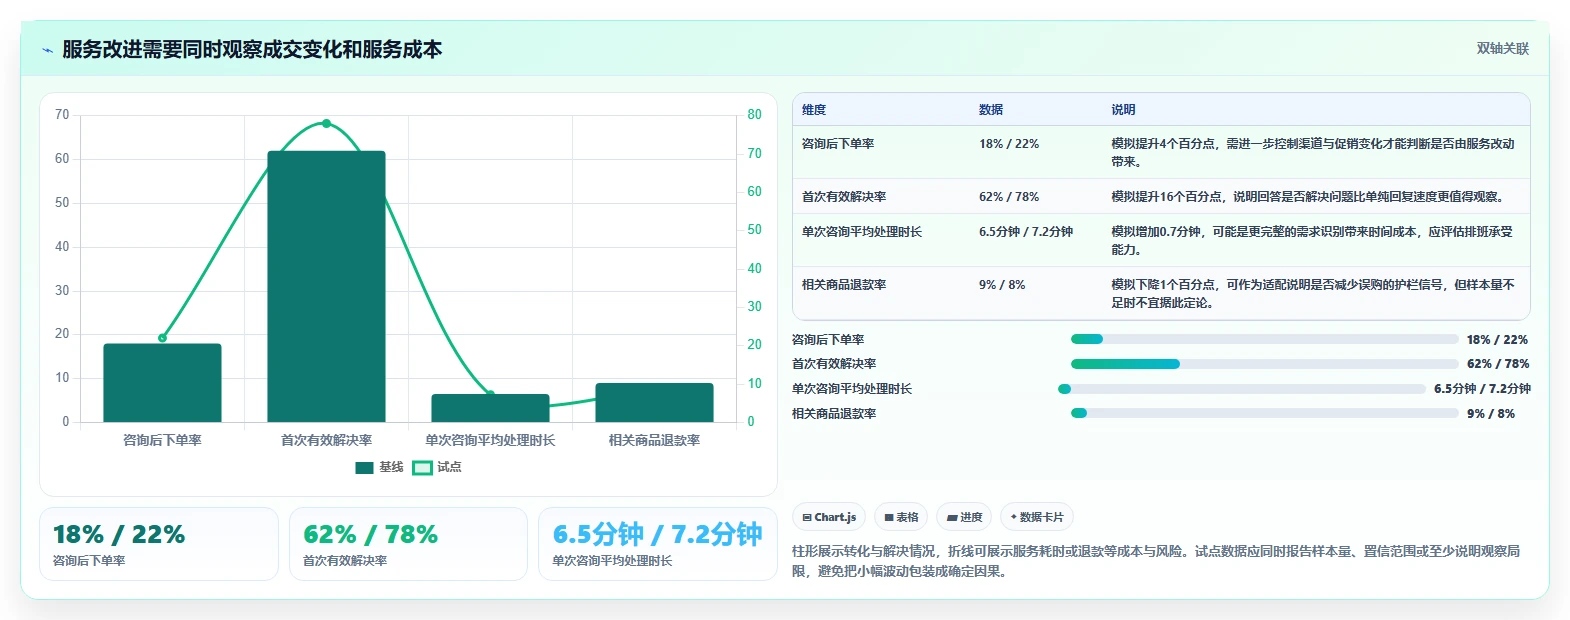
Task: Click the 维度 table column header
Action: 814,110
